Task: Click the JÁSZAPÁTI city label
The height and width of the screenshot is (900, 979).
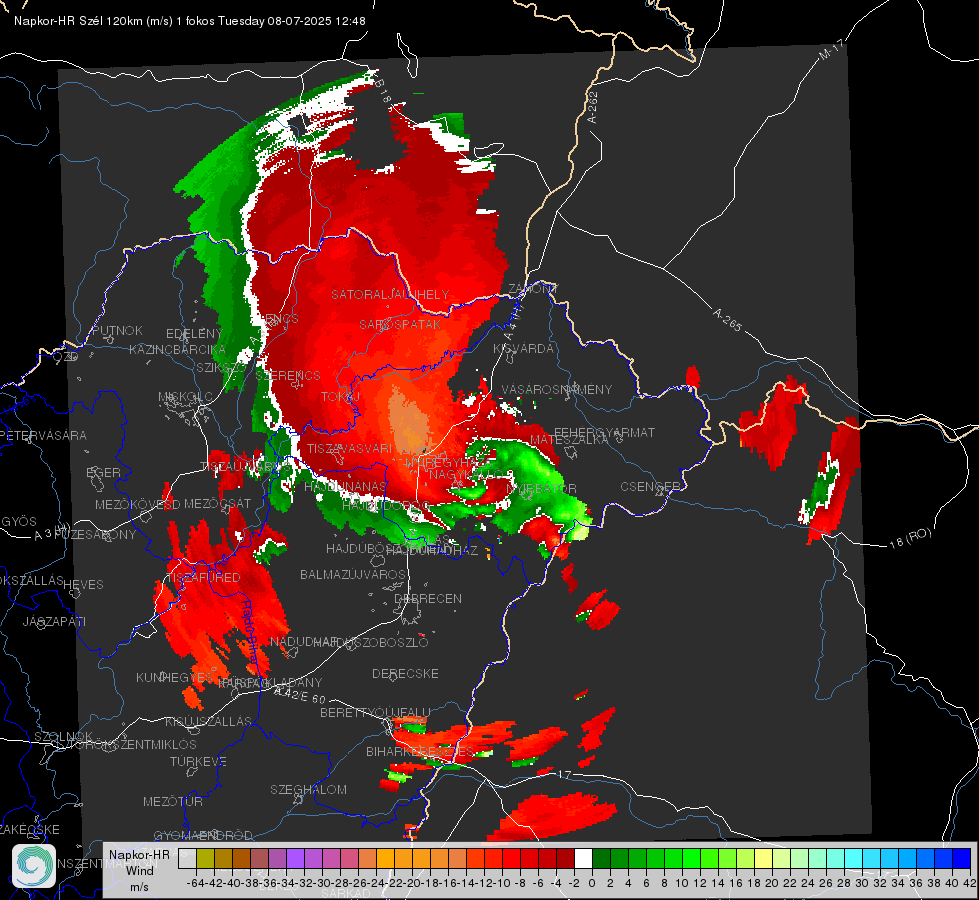Action: tap(54, 621)
